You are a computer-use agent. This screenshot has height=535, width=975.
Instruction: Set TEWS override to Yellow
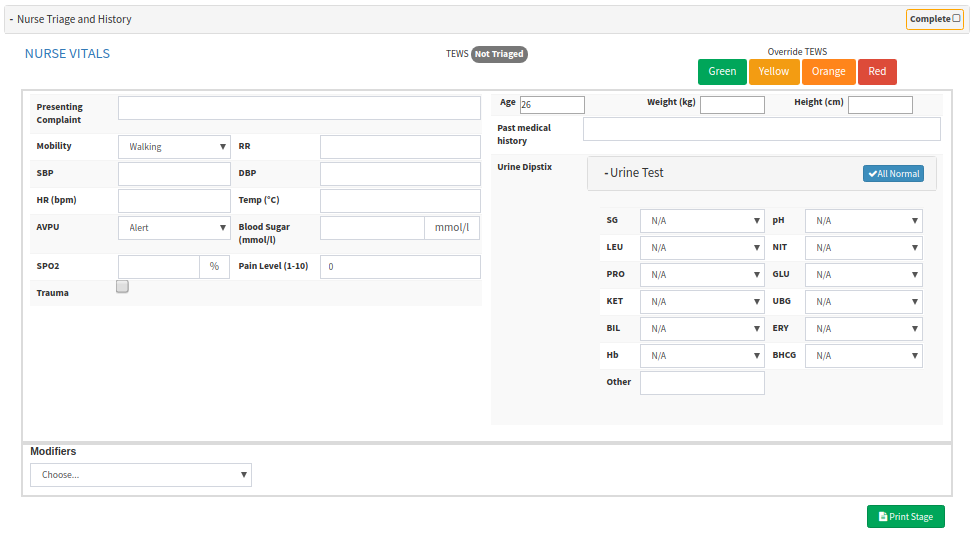[x=773, y=72]
